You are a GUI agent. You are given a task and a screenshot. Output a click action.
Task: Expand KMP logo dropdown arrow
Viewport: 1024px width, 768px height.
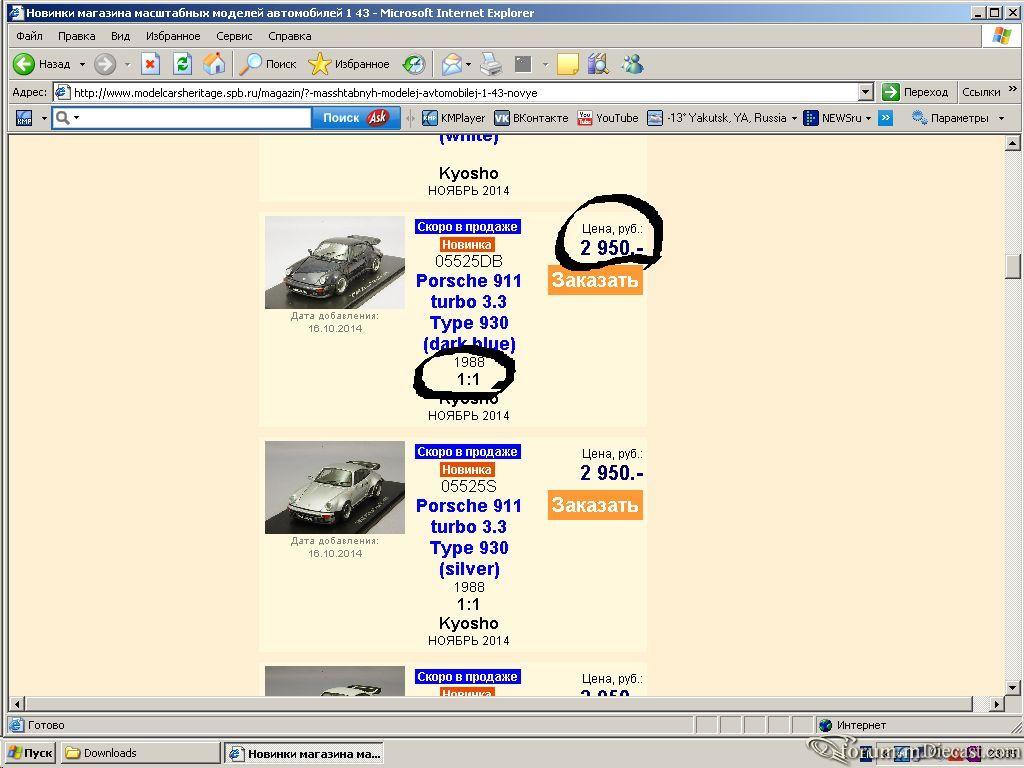click(x=44, y=118)
